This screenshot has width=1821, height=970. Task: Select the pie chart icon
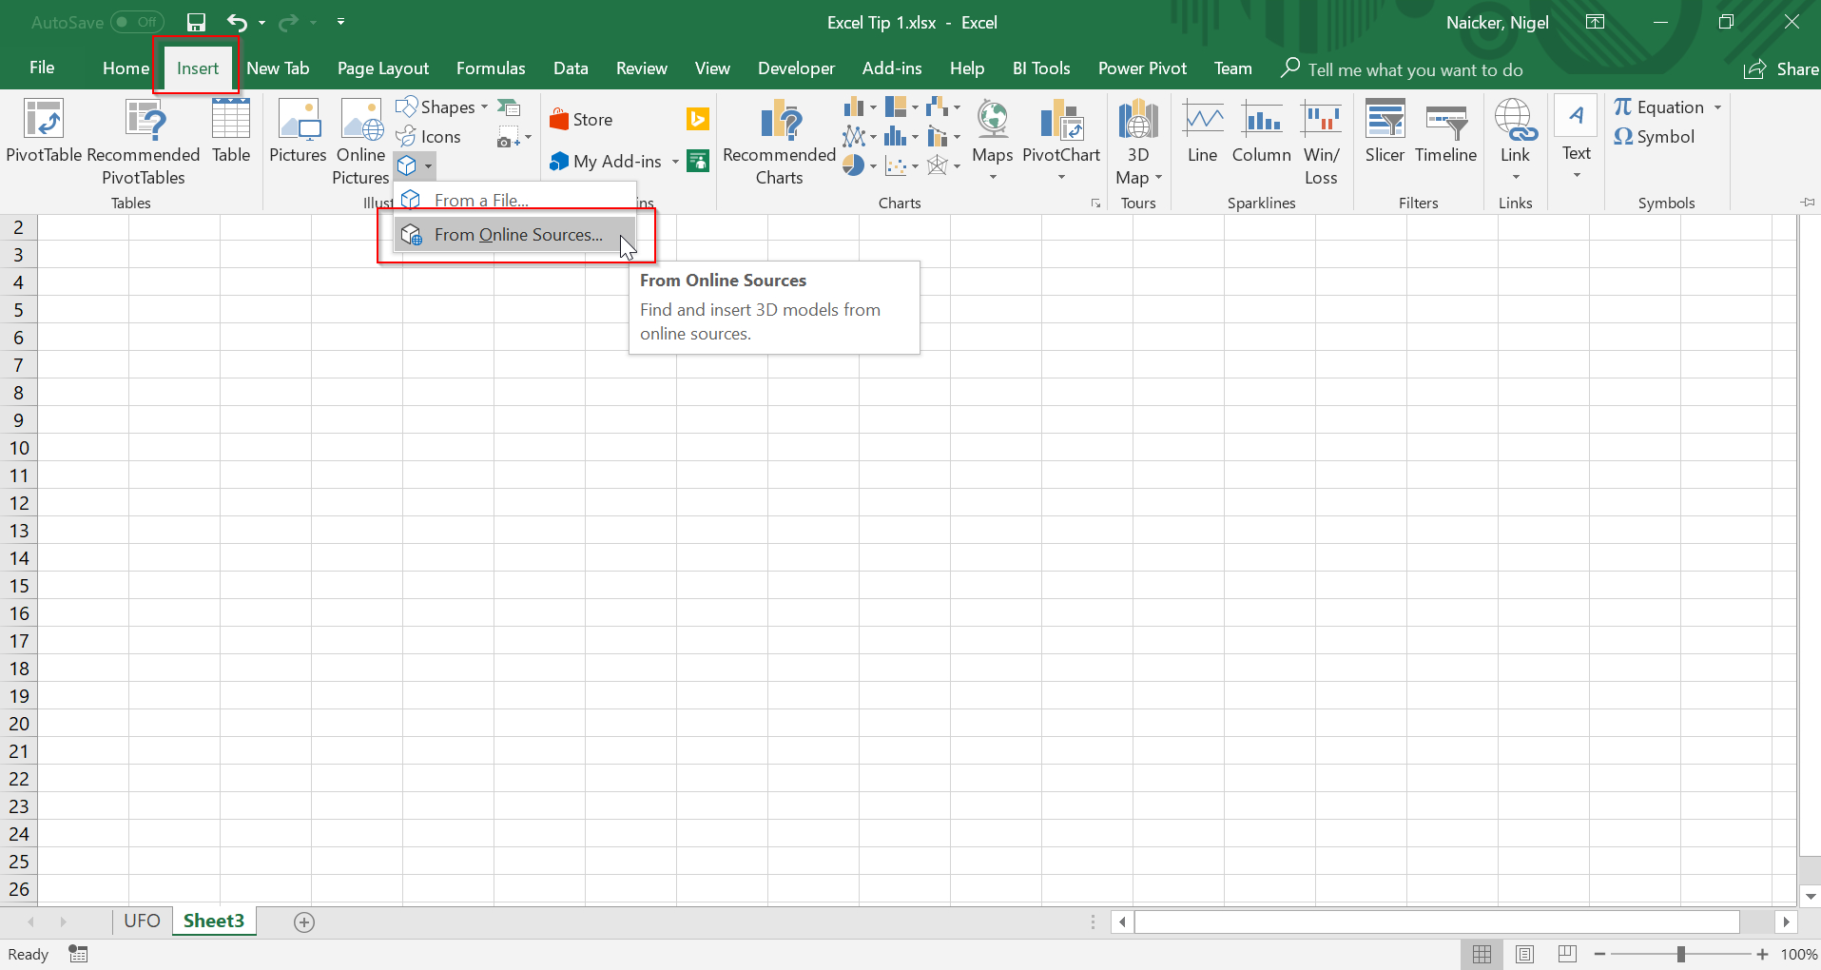(855, 166)
